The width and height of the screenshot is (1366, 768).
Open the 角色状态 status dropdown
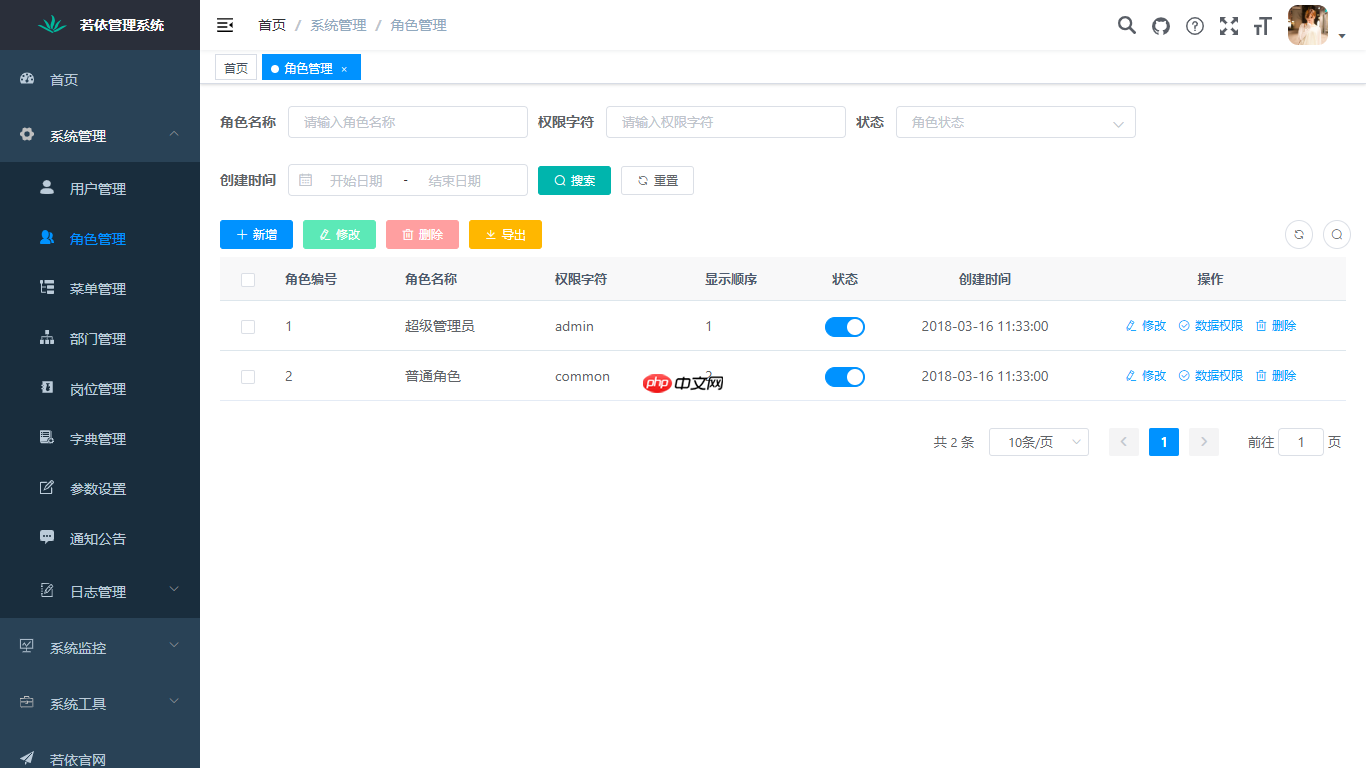pos(1015,122)
